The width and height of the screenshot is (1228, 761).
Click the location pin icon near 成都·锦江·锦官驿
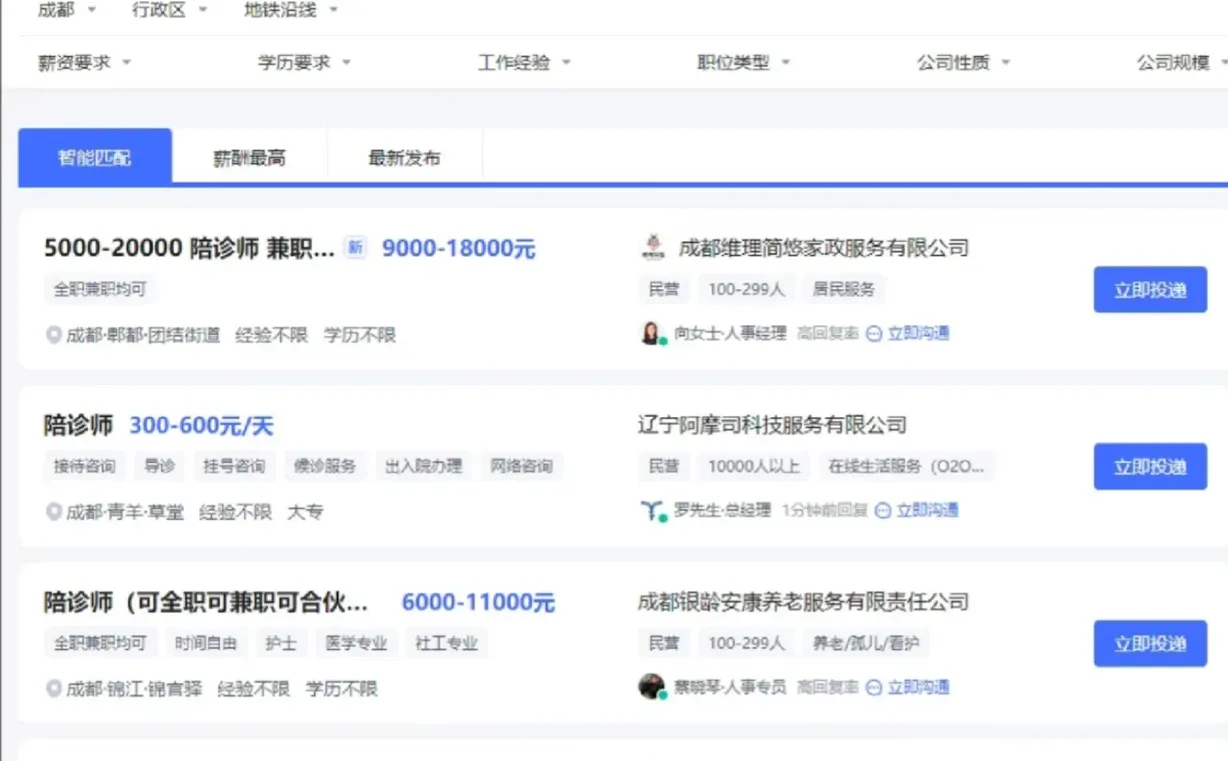(x=53, y=689)
